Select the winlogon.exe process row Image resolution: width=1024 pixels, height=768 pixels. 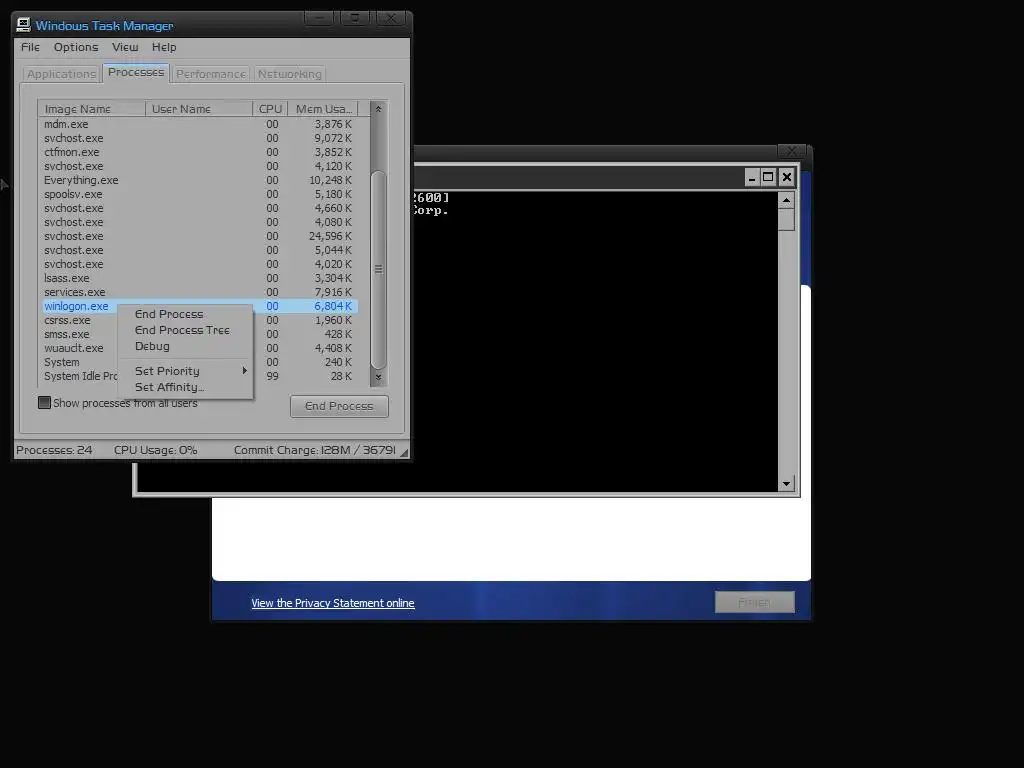point(198,306)
